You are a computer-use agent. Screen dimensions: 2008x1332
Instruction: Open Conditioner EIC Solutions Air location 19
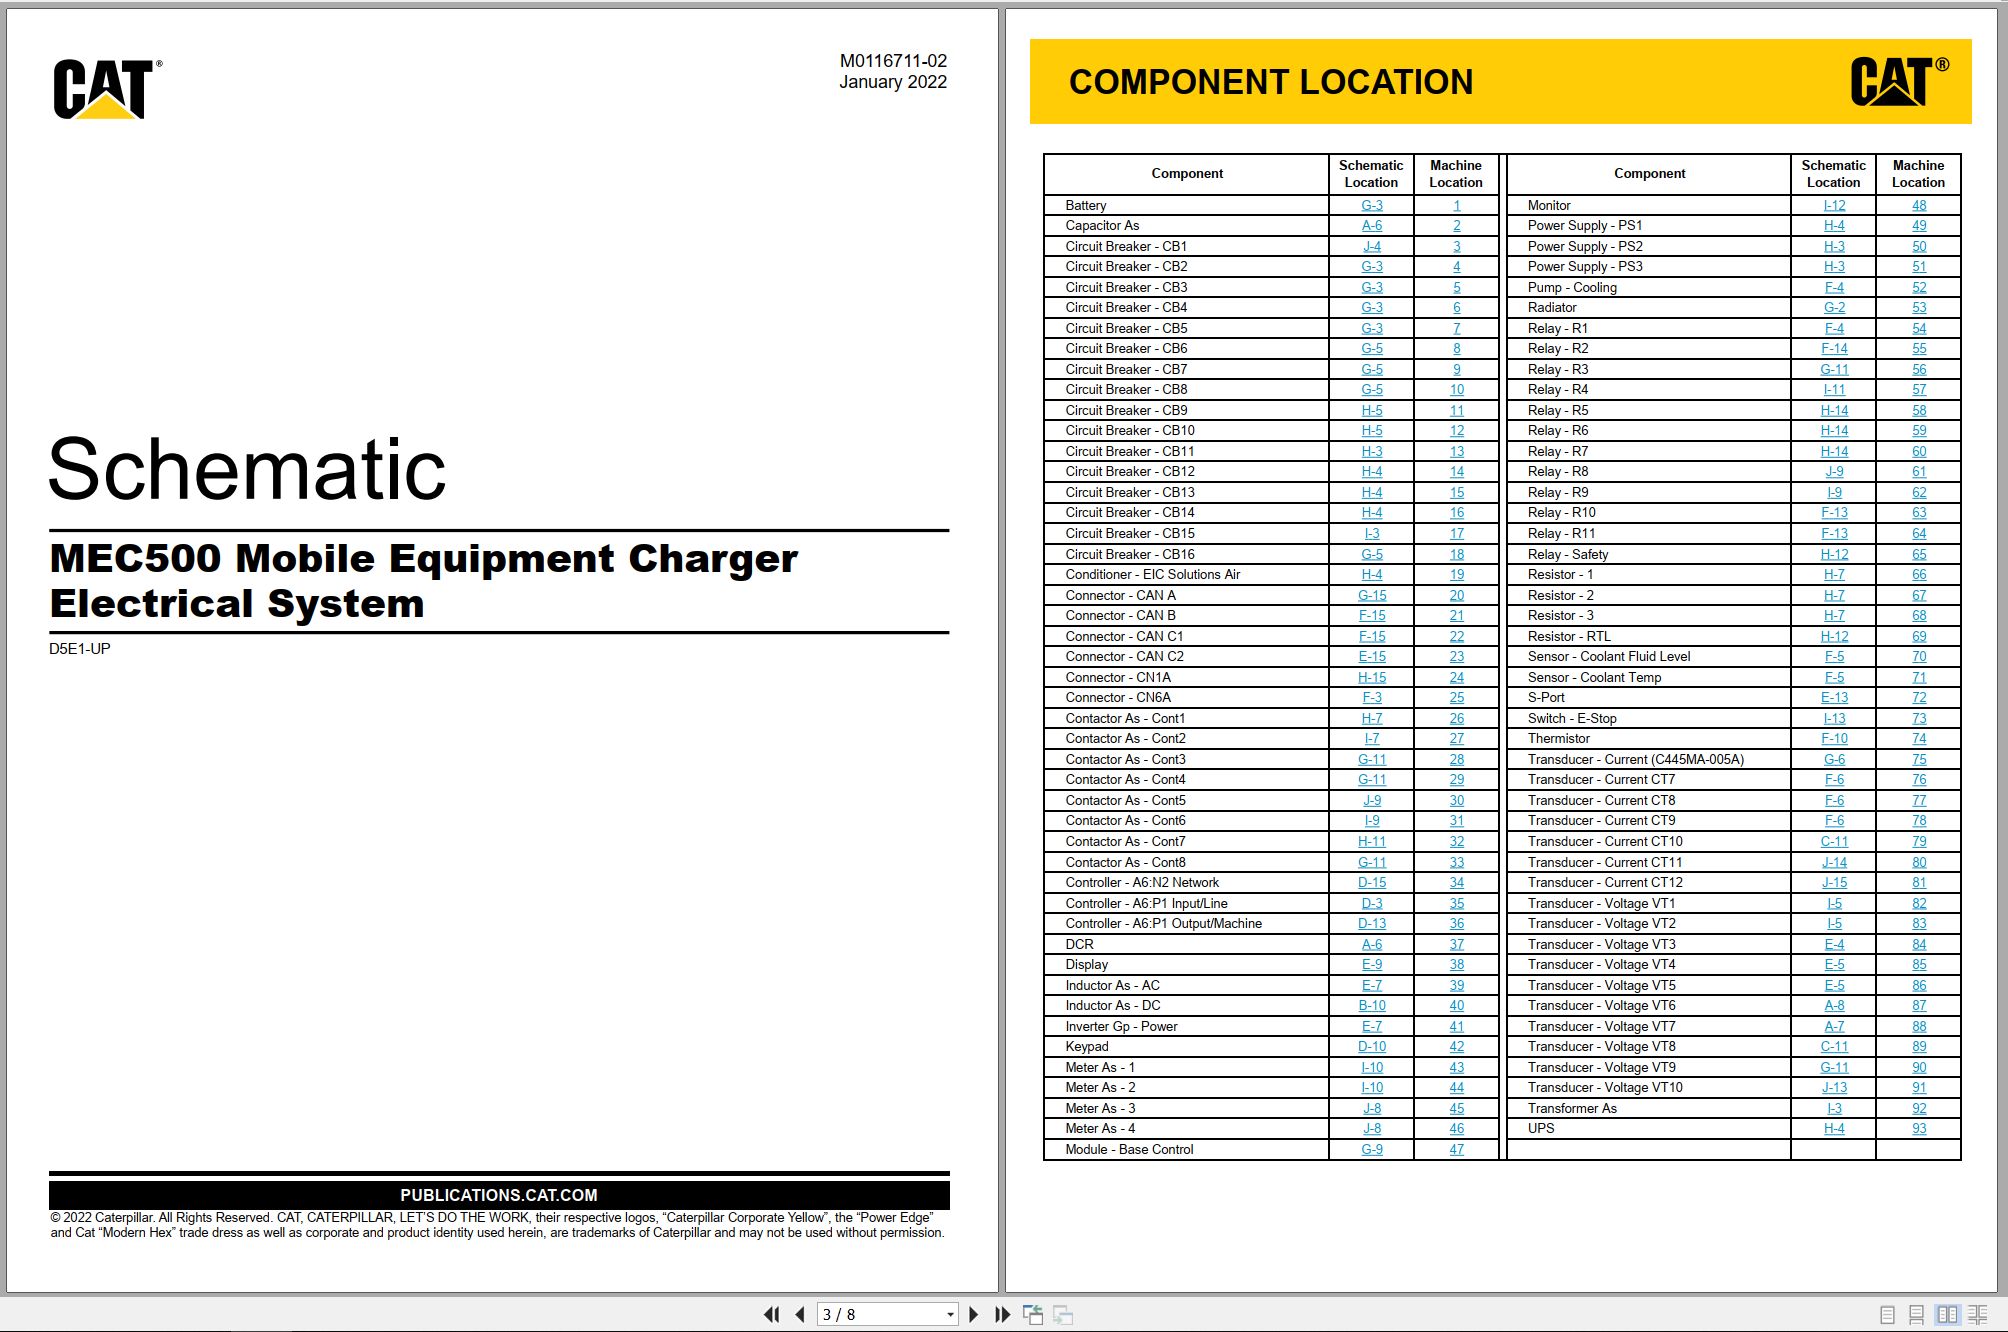click(1456, 574)
